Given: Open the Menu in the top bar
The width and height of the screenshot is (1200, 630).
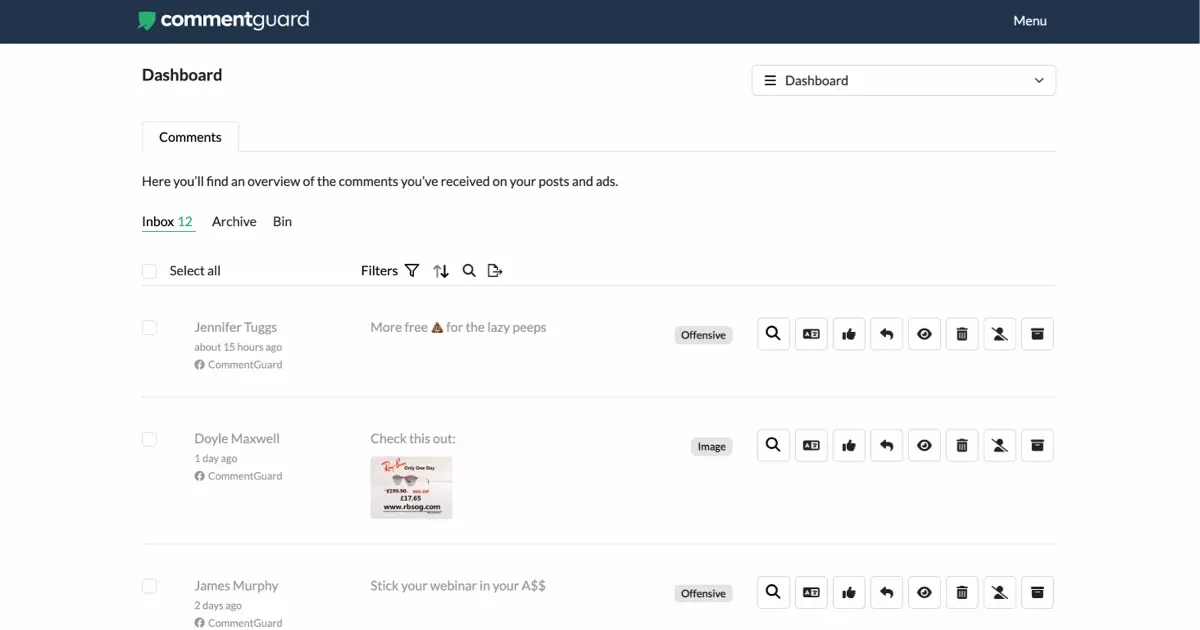Looking at the screenshot, I should tap(1030, 20).
